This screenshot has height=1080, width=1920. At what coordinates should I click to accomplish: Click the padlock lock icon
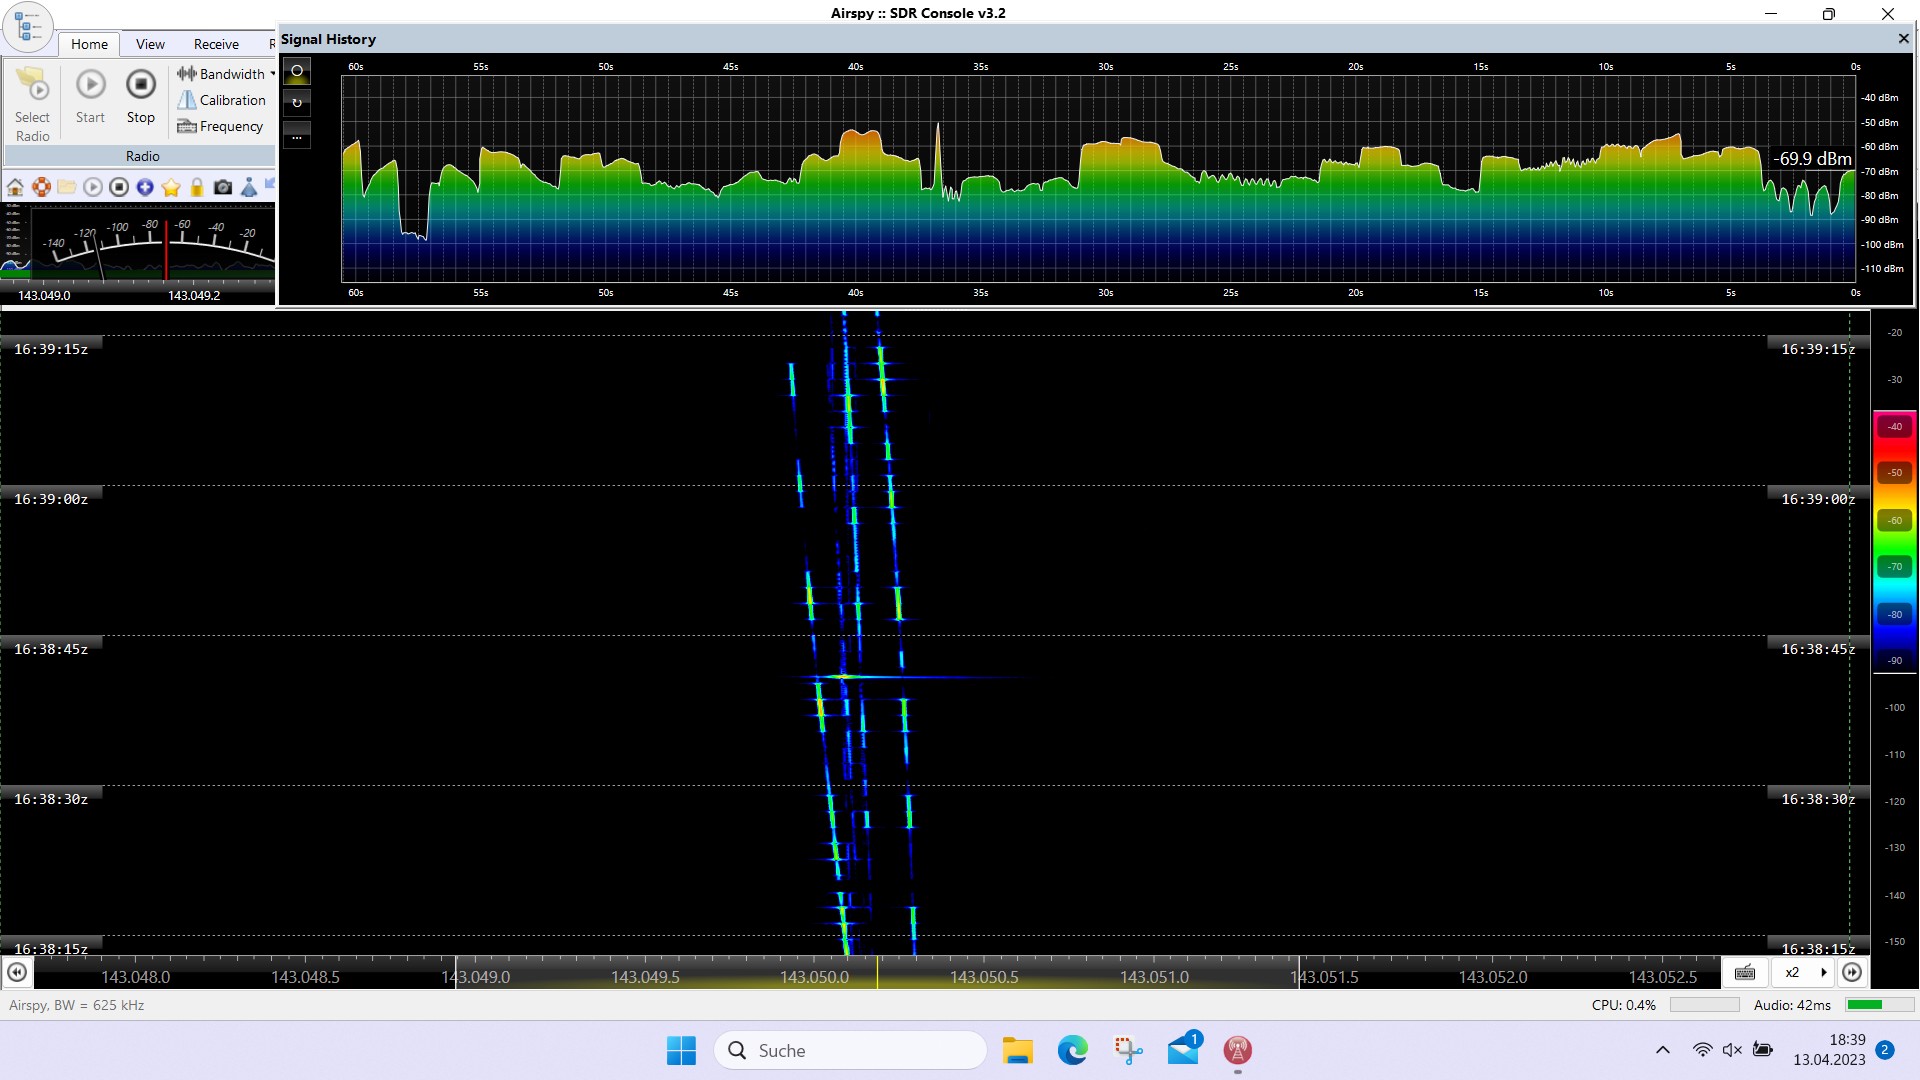pyautogui.click(x=197, y=187)
